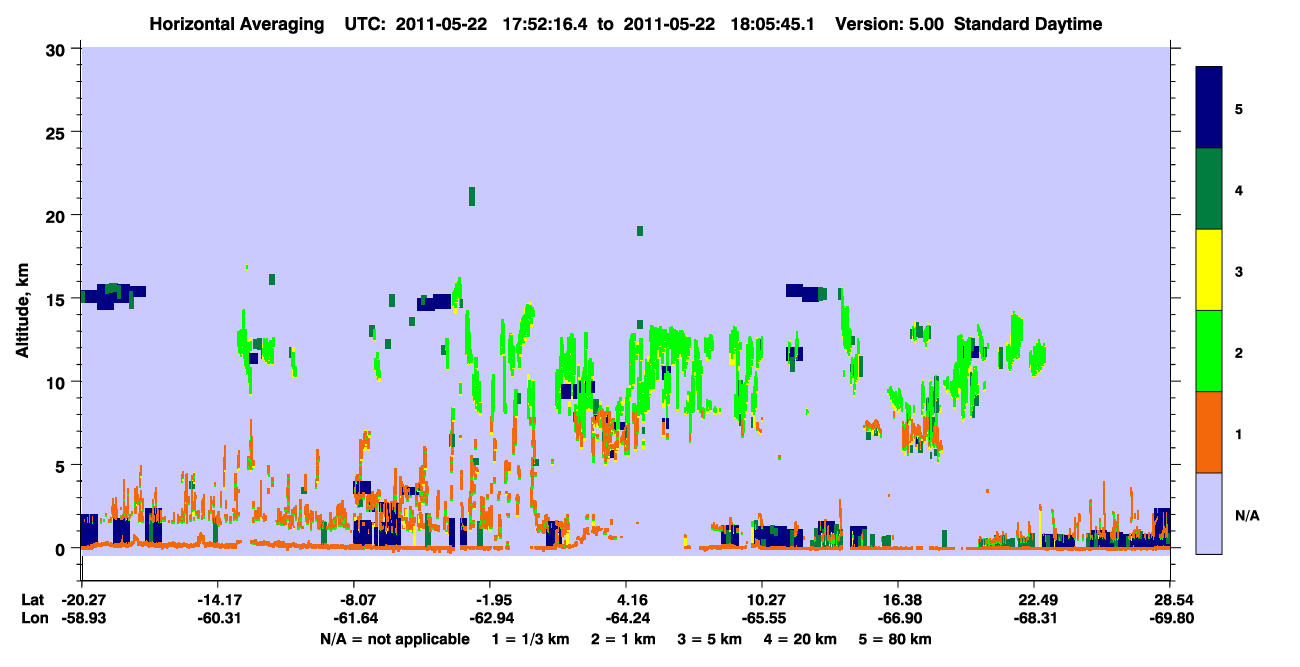The width and height of the screenshot is (1300, 667).
Task: Click the orange colorbar segment labeled 1
Action: (1209, 432)
